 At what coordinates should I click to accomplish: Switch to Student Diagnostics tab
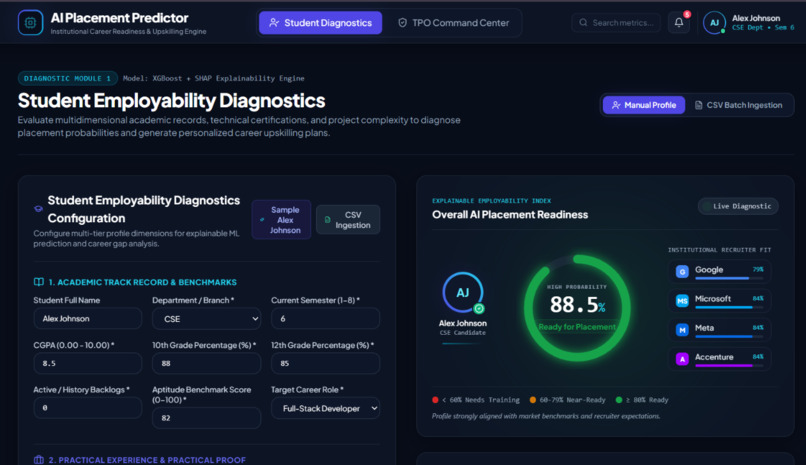[x=320, y=23]
